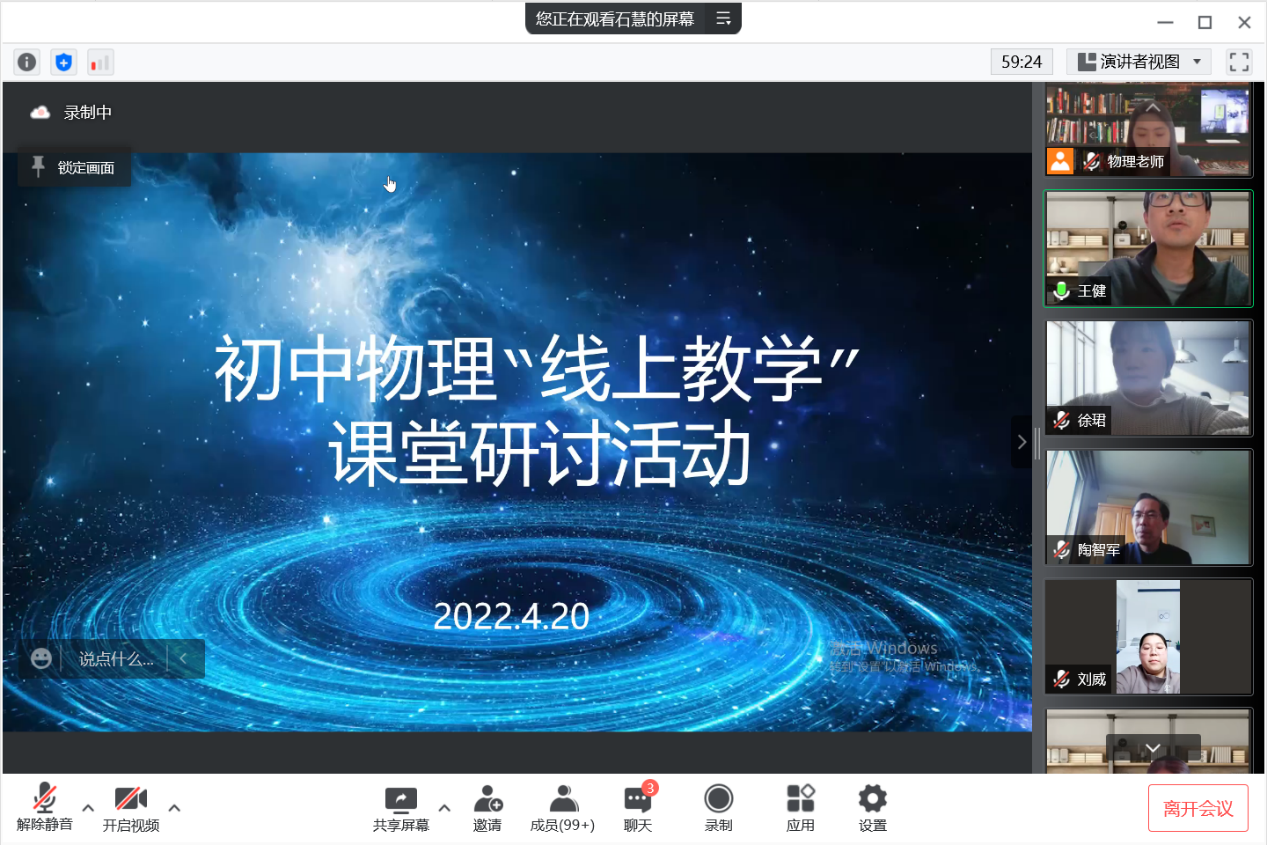1267x845 pixels.
Task: Type in the 说点什么 comment field
Action: 116,659
